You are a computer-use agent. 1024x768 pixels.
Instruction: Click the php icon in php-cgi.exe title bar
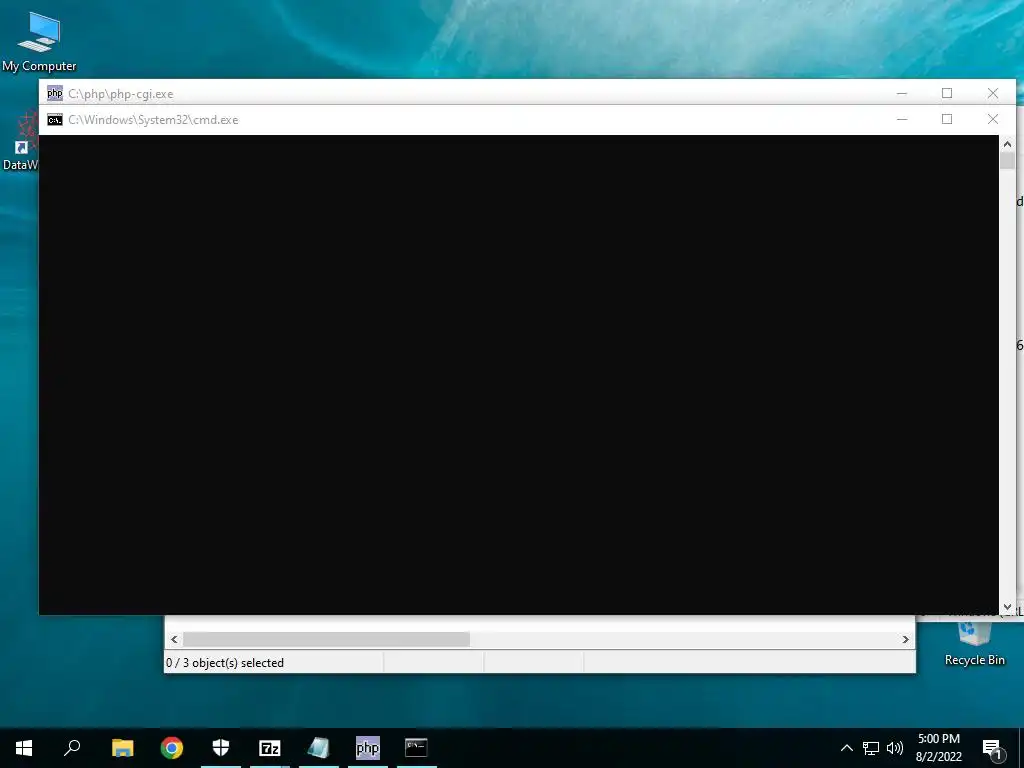point(55,93)
